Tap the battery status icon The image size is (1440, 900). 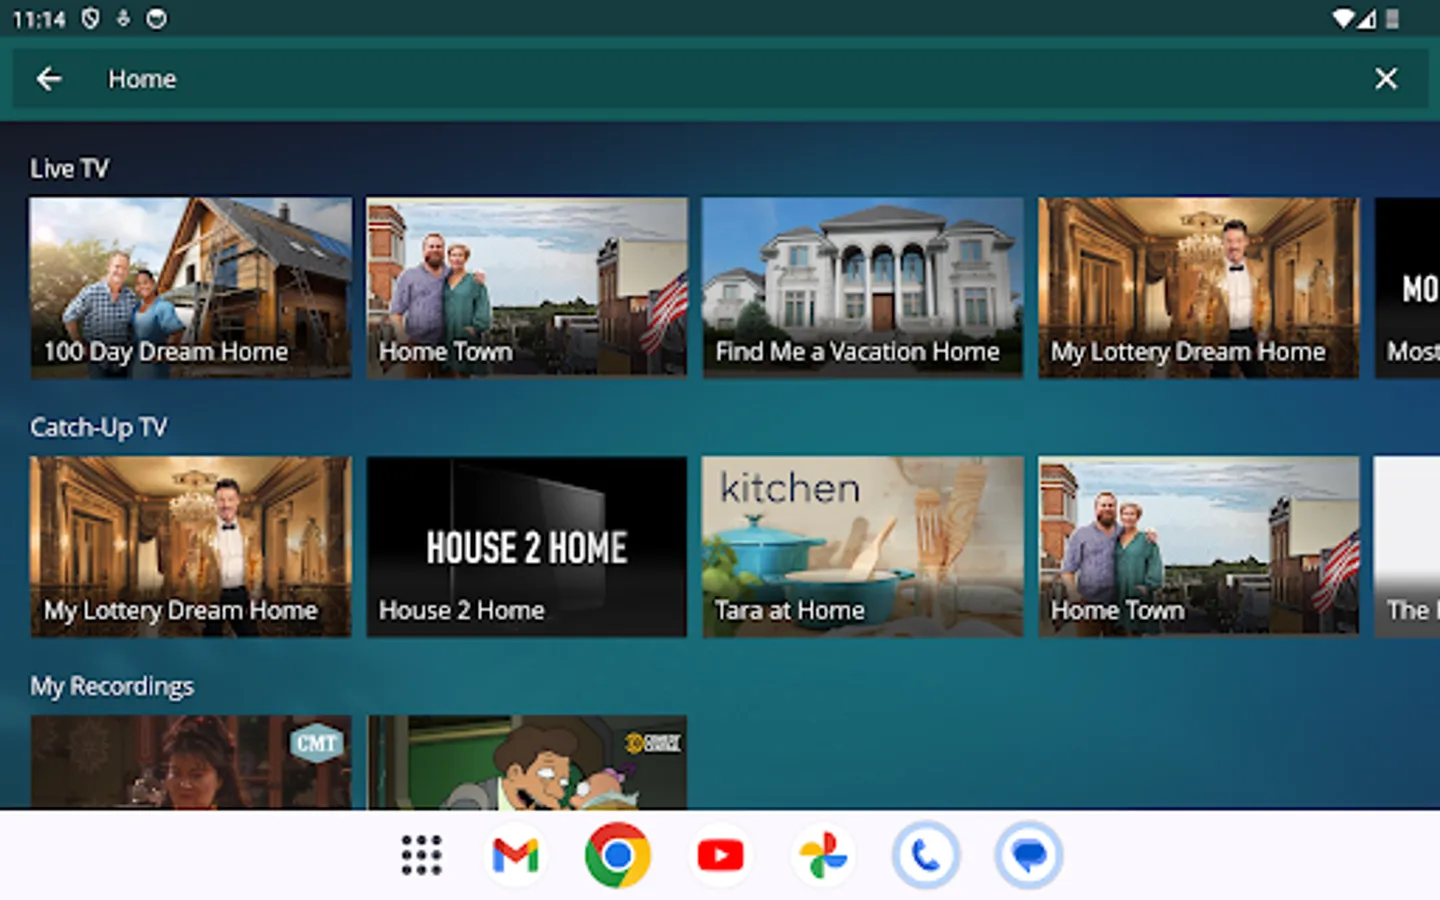1392,18
